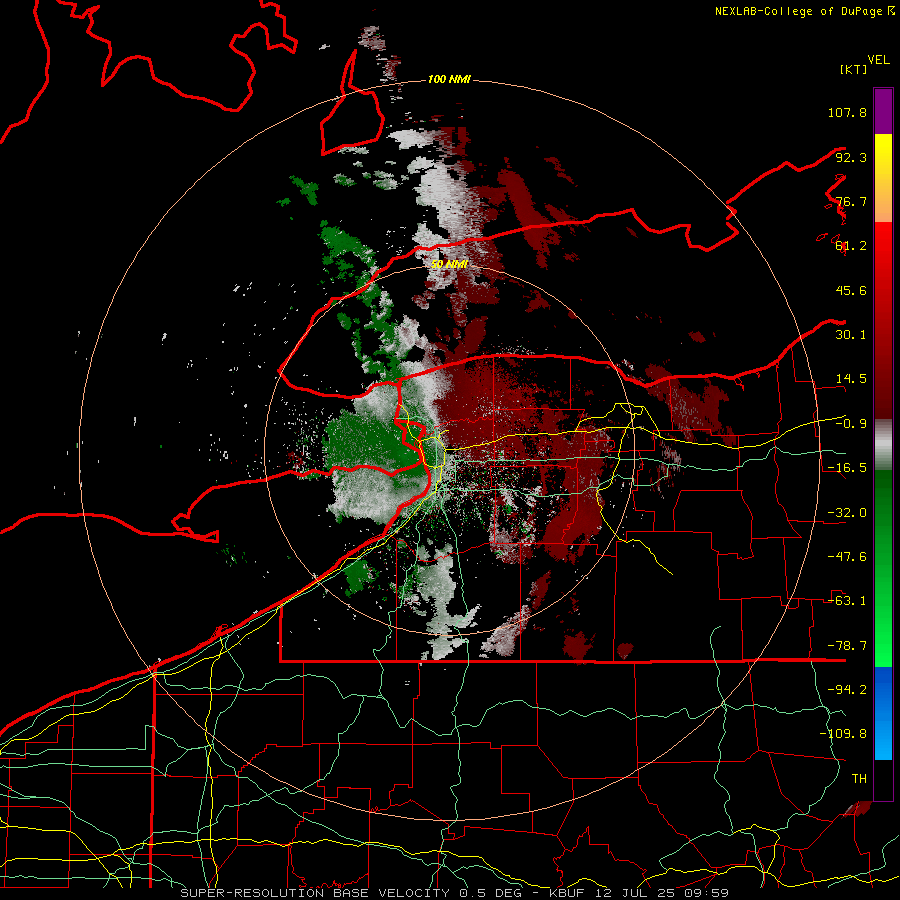The height and width of the screenshot is (900, 900).
Task: Click the KBUF station identifier in caption
Action: [568, 893]
